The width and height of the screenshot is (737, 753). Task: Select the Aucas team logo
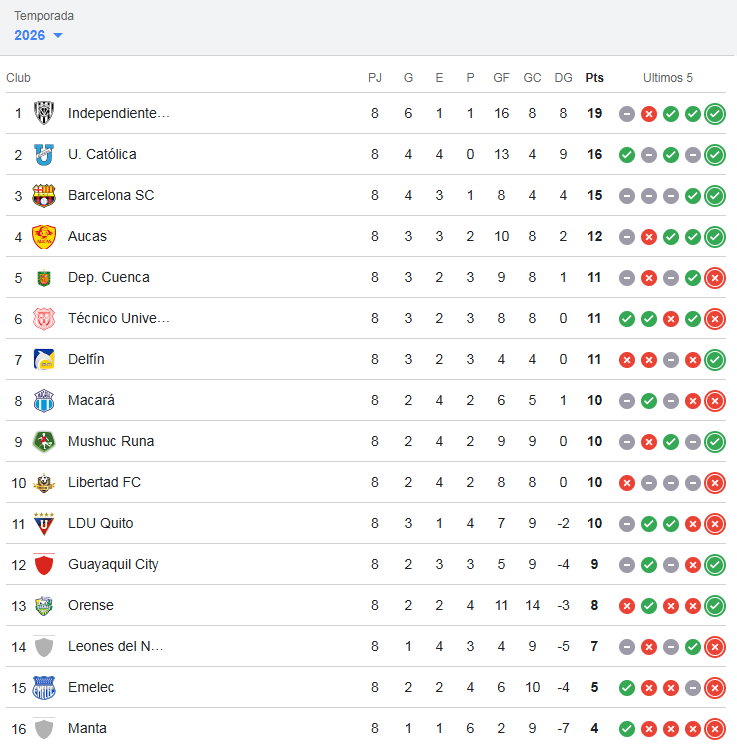coord(44,236)
